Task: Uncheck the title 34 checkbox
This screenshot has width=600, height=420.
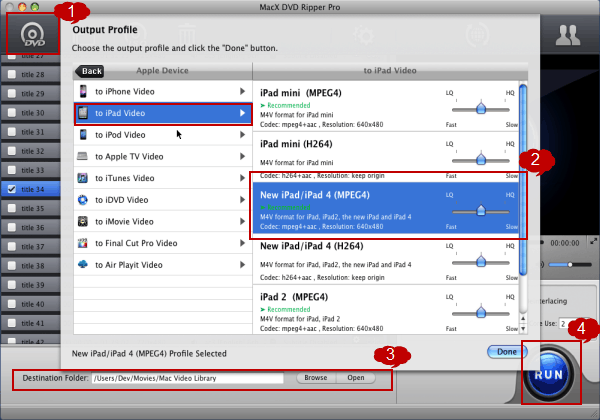Action: [x=12, y=189]
